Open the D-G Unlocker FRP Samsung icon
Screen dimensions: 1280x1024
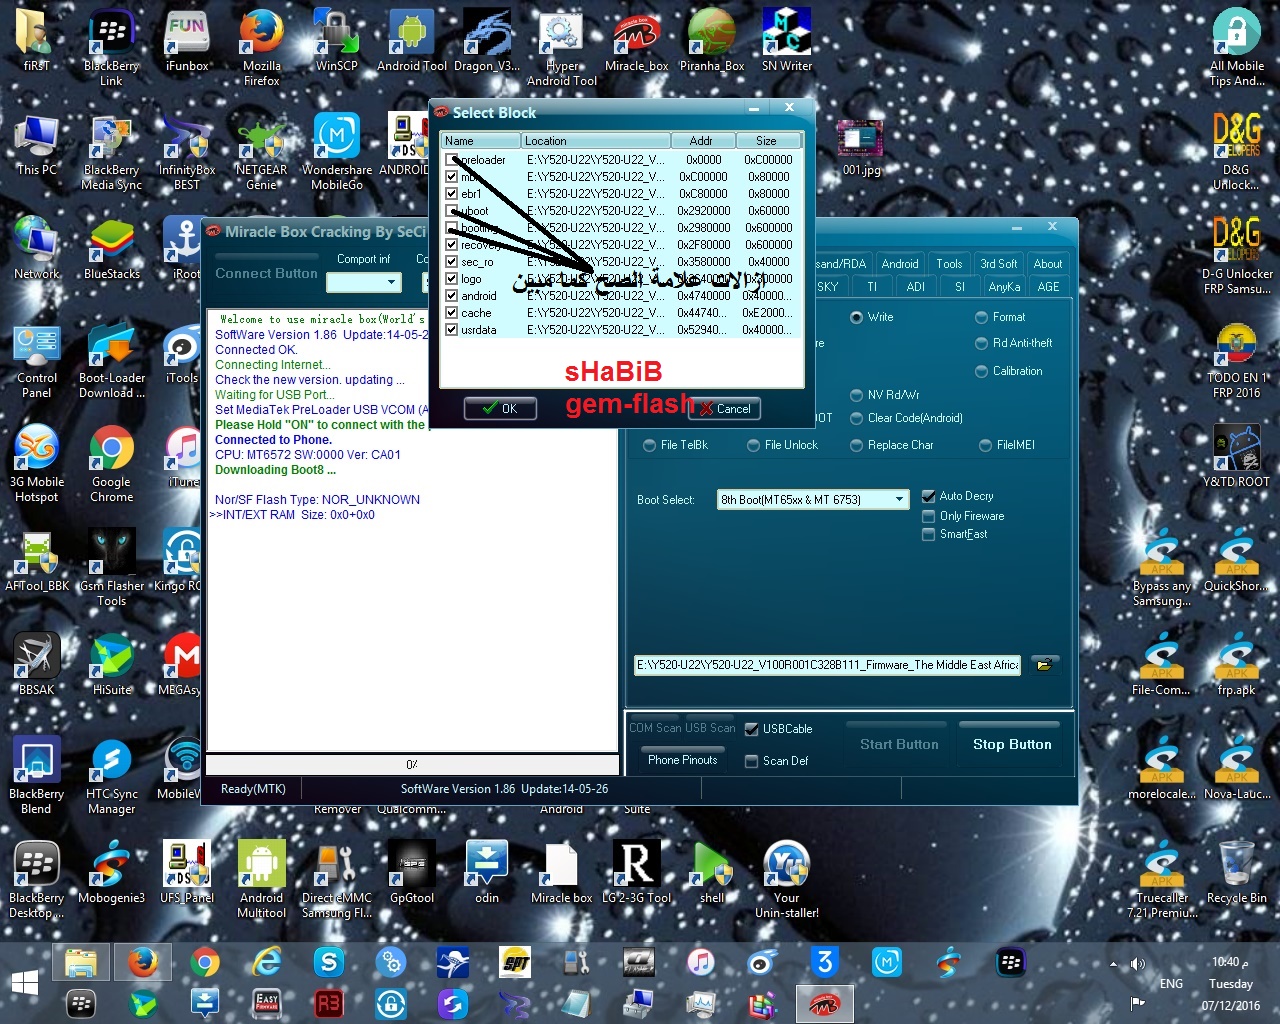1237,256
